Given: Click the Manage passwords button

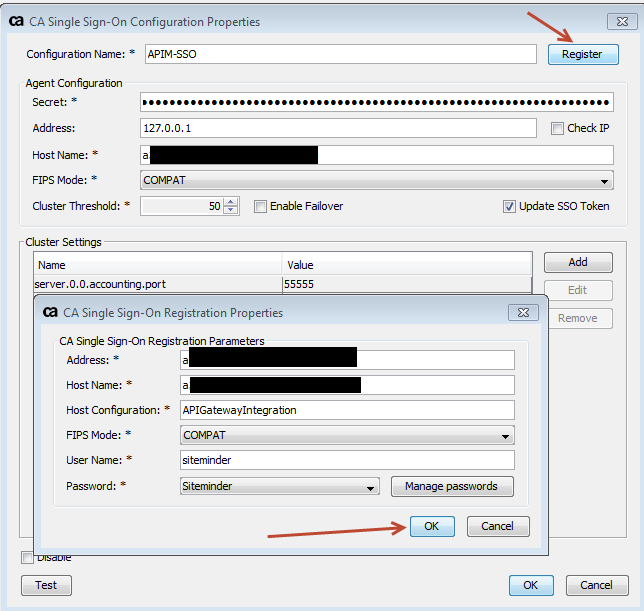Looking at the screenshot, I should click(452, 487).
